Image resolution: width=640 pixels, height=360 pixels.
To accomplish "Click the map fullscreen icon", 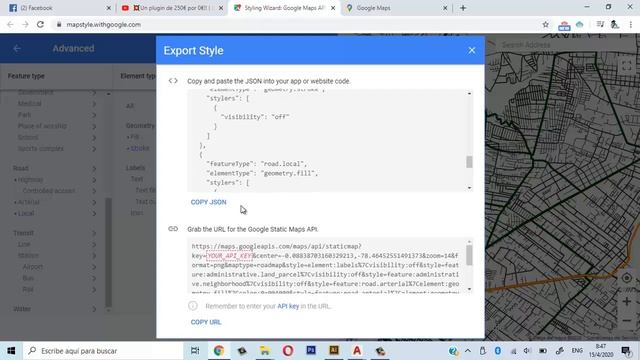I will (x=627, y=65).
